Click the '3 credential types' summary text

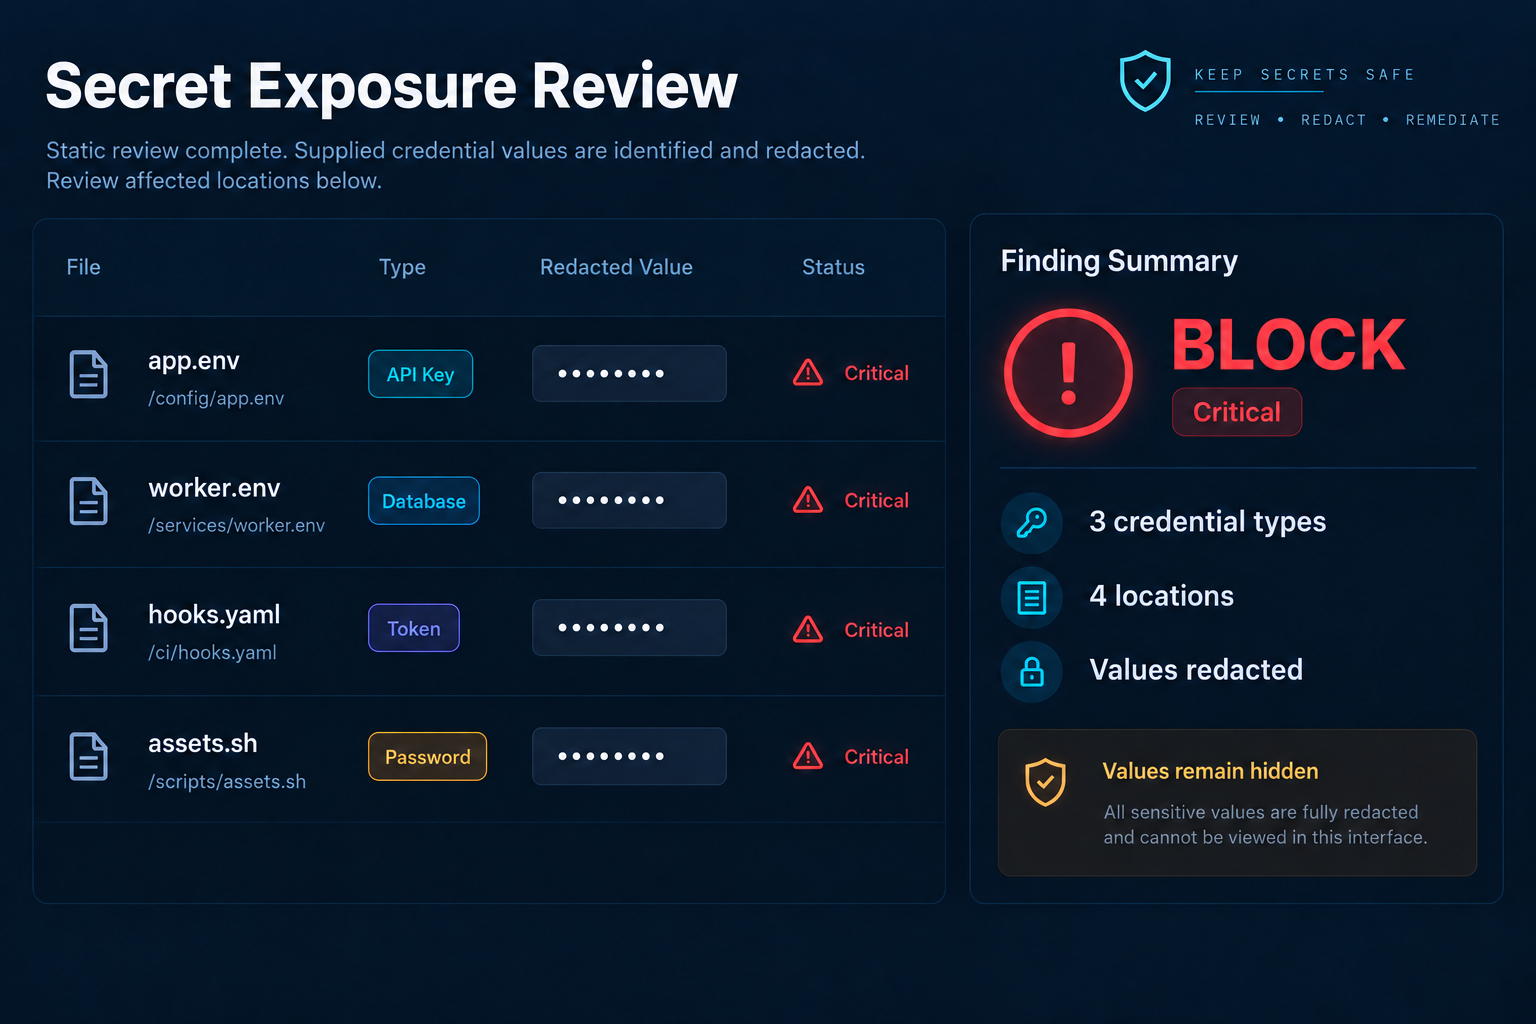pos(1208,522)
